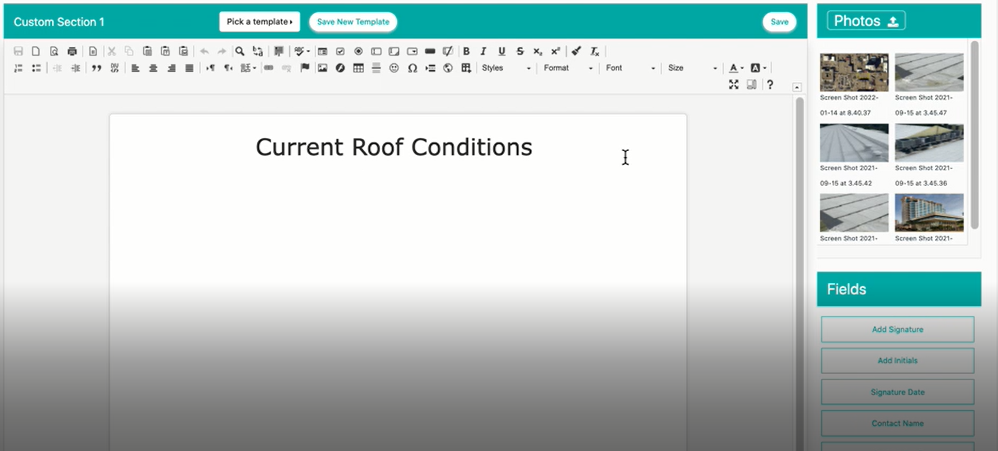Viewport: 998px width, 451px height.
Task: Toggle bold formatting
Action: pos(467,51)
